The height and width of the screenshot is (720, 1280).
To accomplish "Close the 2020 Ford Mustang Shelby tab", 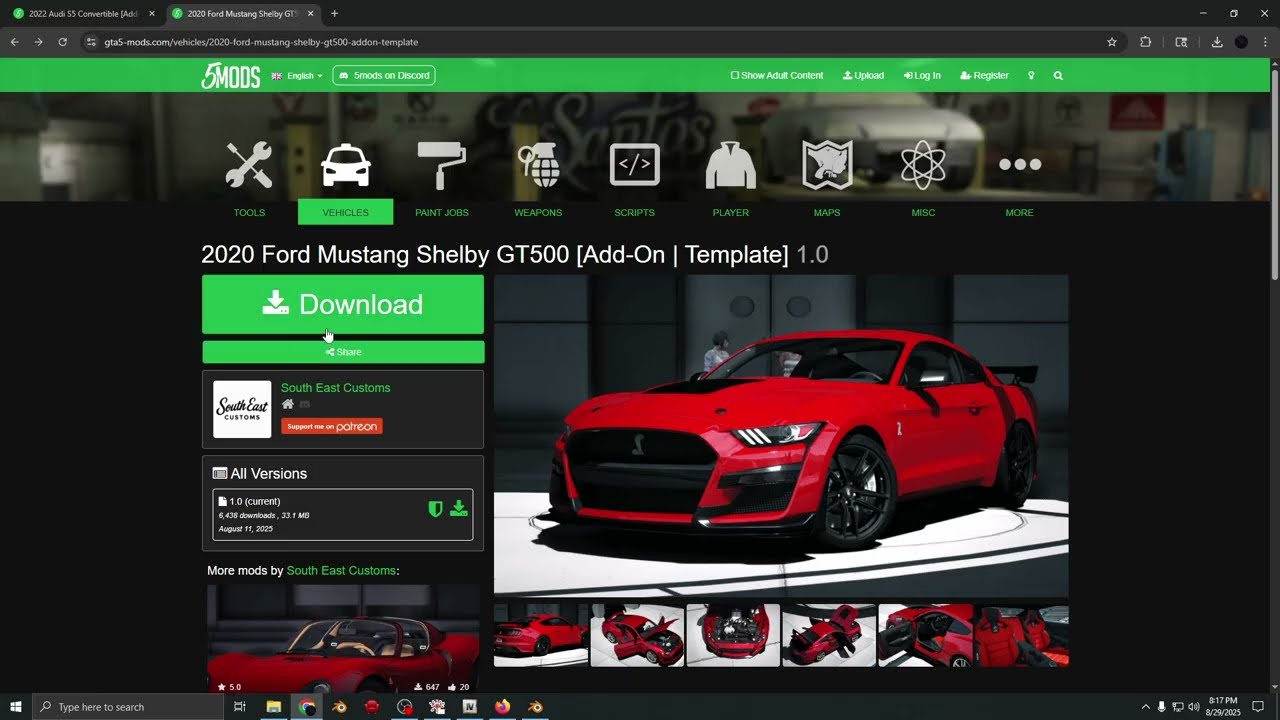I will coord(310,14).
